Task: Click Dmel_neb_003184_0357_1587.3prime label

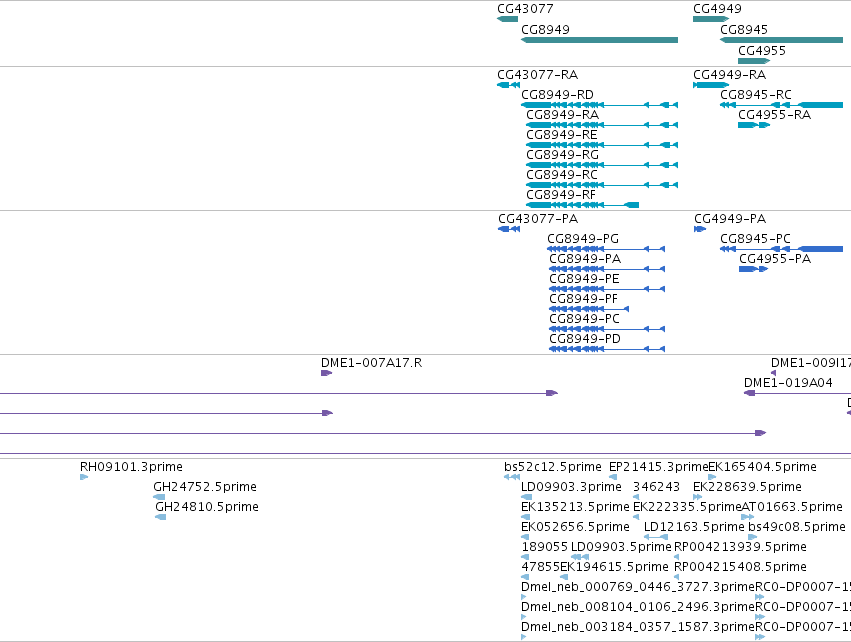Action: coord(638,627)
